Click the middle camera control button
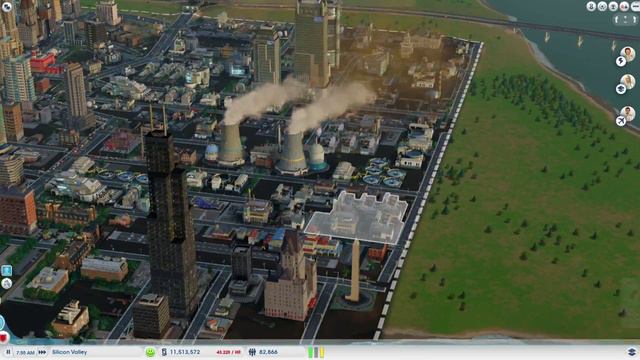This screenshot has width=640, height=360. point(626,19)
